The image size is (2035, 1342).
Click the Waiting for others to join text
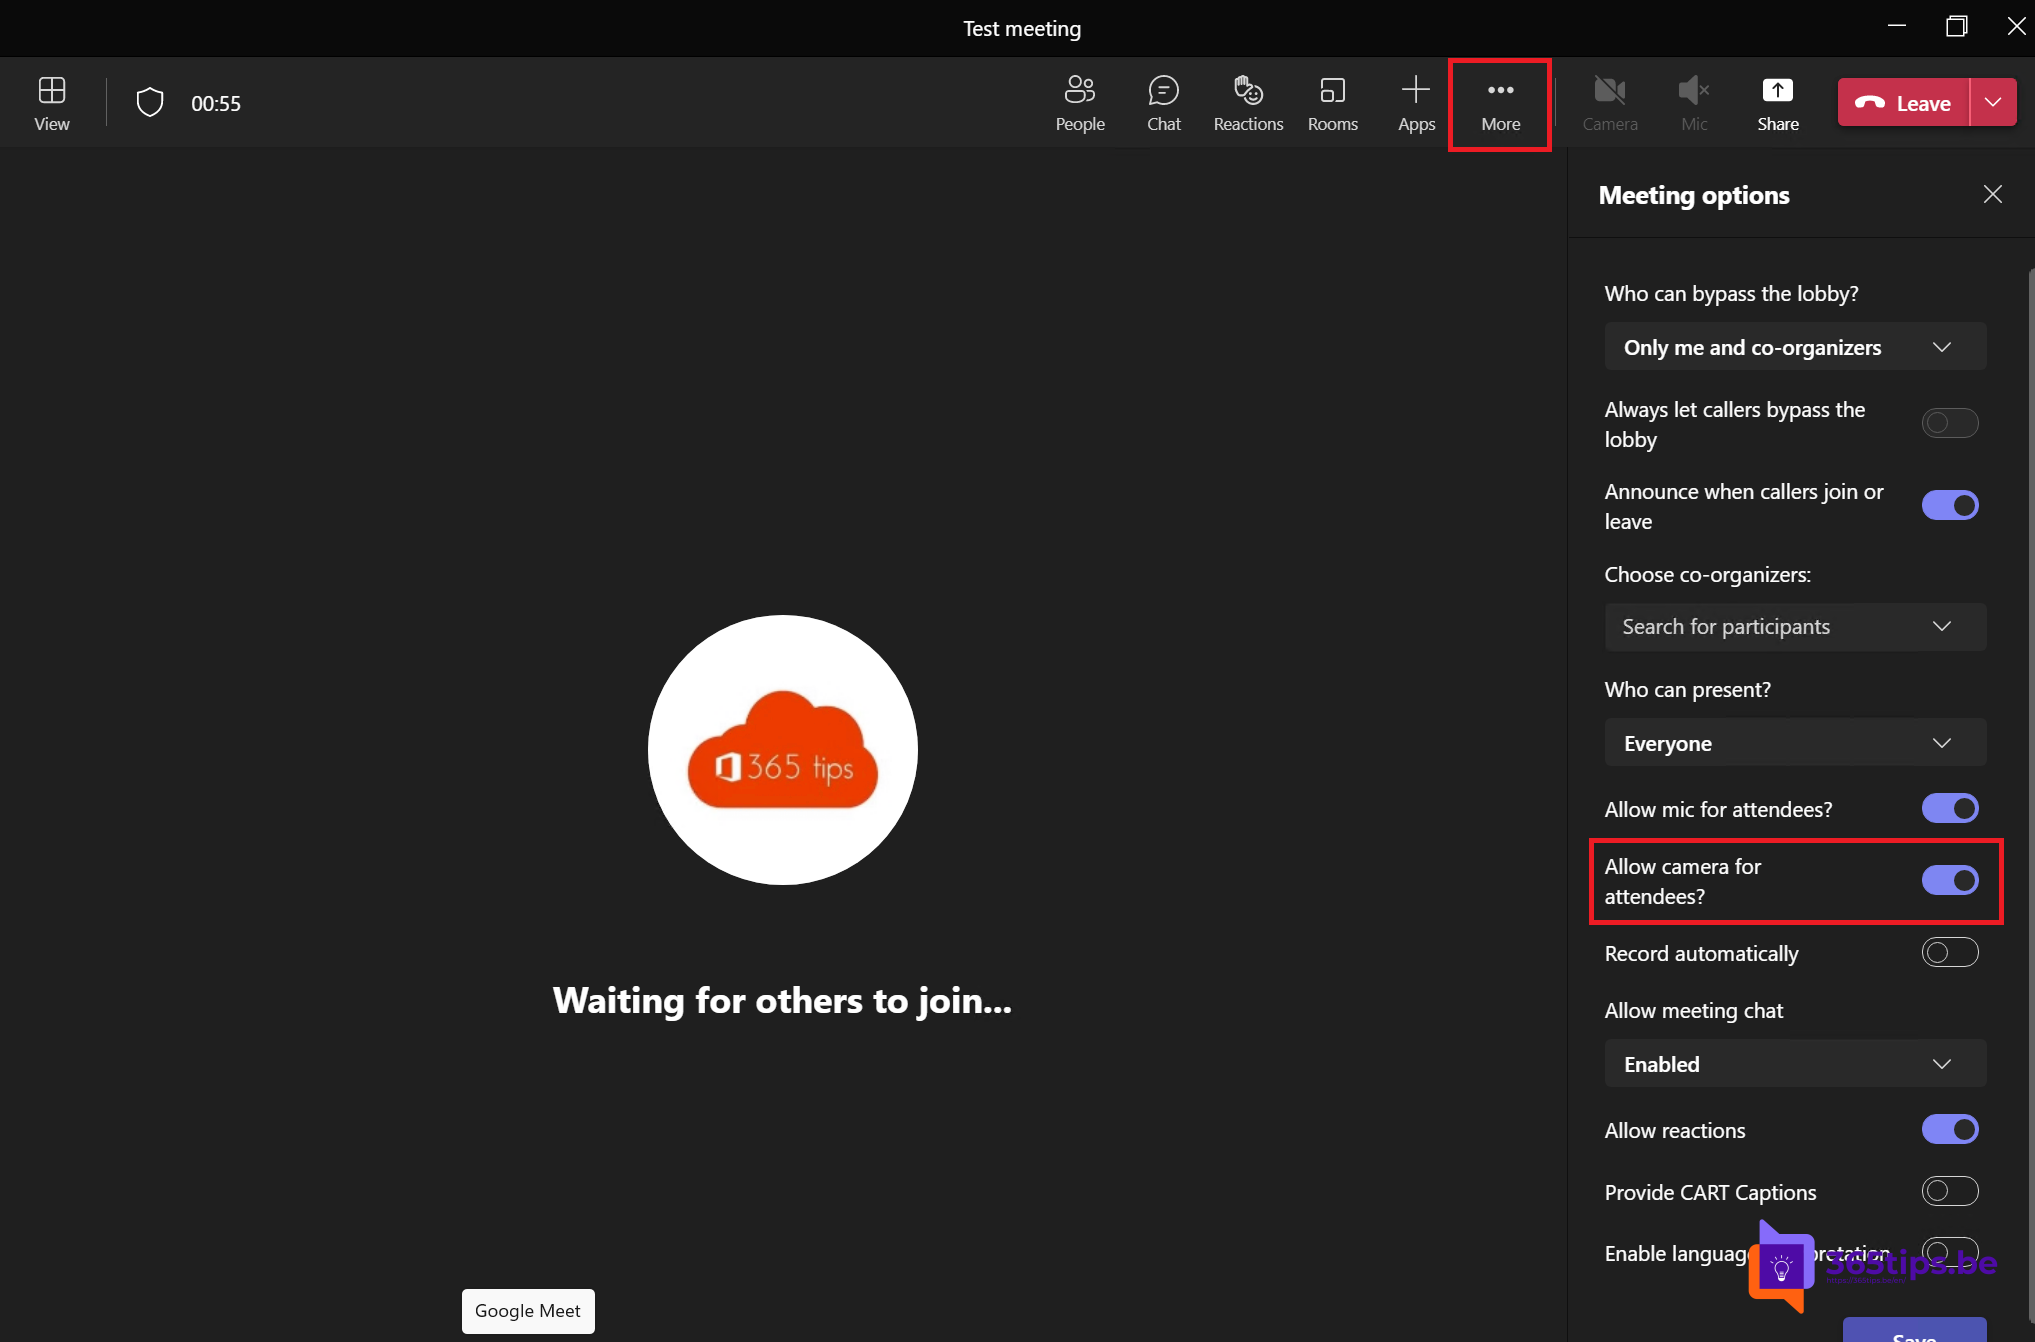coord(782,1000)
